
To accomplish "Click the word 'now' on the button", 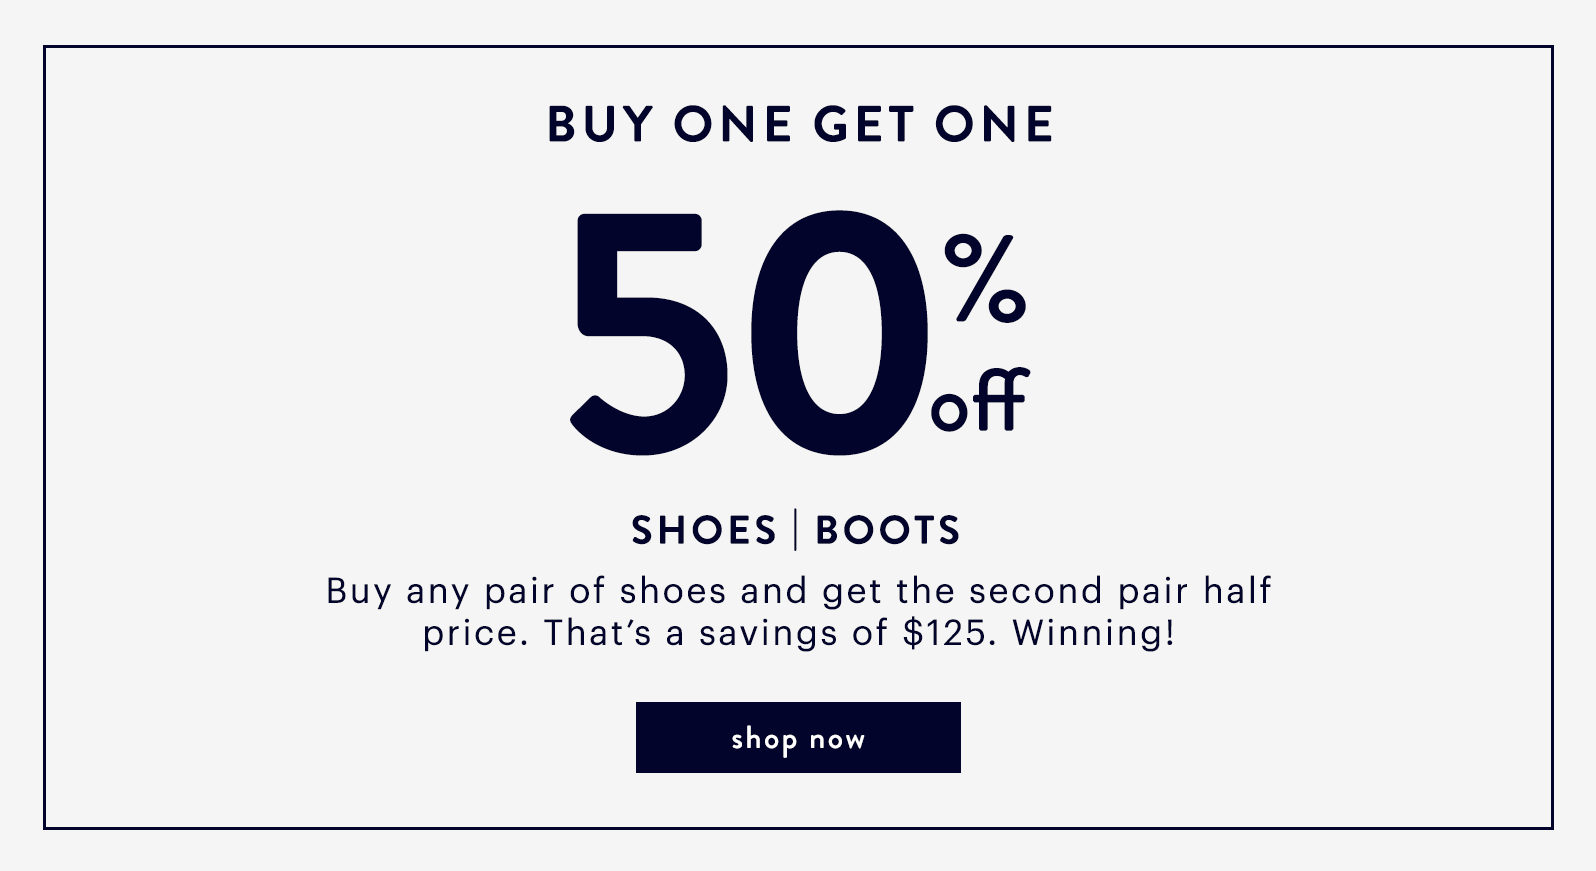I will point(837,740).
